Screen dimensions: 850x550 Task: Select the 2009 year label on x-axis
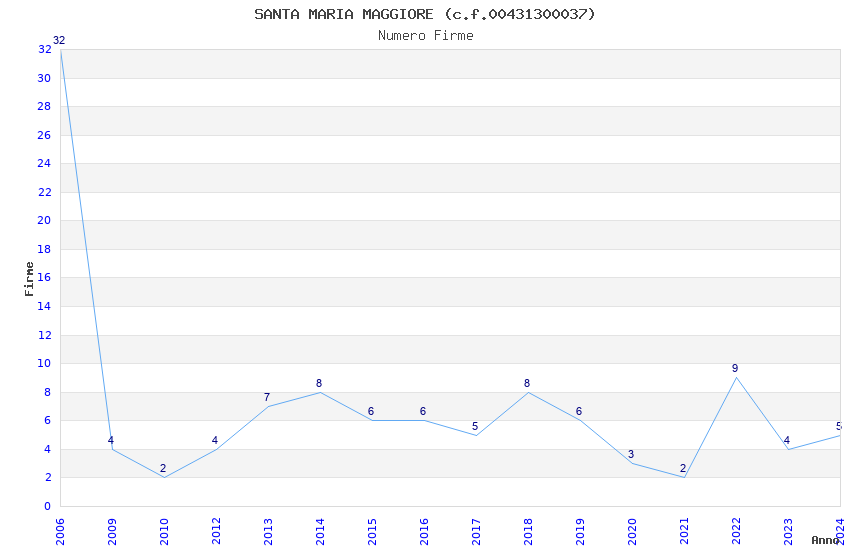[112, 532]
